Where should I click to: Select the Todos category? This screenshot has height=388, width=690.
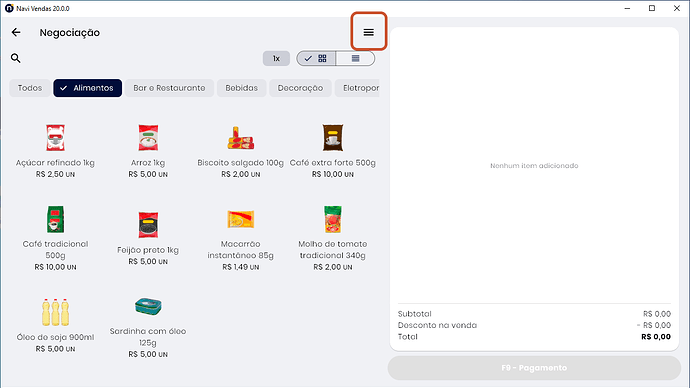30,88
